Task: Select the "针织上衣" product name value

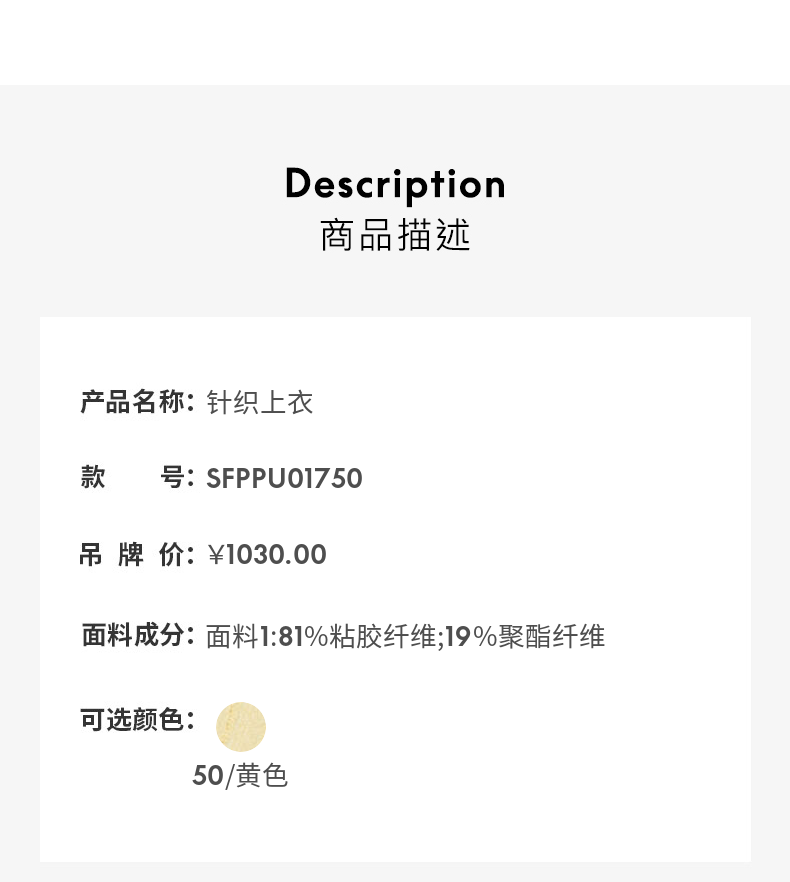Action: click(x=260, y=403)
